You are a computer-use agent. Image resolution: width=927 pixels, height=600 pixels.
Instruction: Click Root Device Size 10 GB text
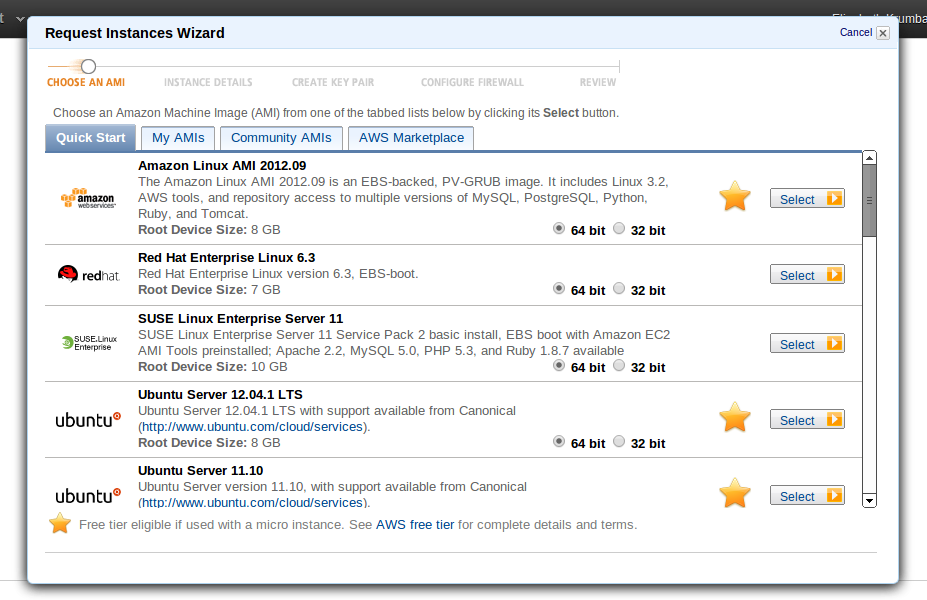tap(213, 367)
